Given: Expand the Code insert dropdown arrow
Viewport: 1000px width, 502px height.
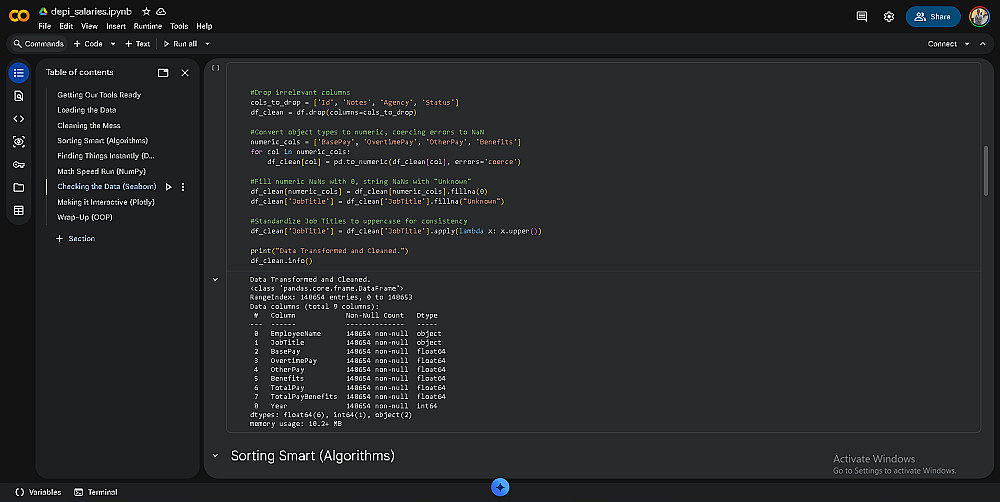Looking at the screenshot, I should coord(113,44).
